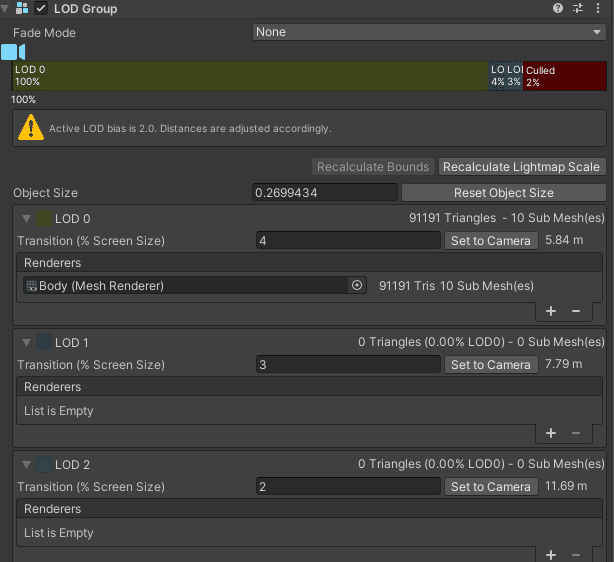614x562 pixels.
Task: Click '91191 Triangles - 10 Sub Mesh(es)' summary
Action: click(507, 218)
